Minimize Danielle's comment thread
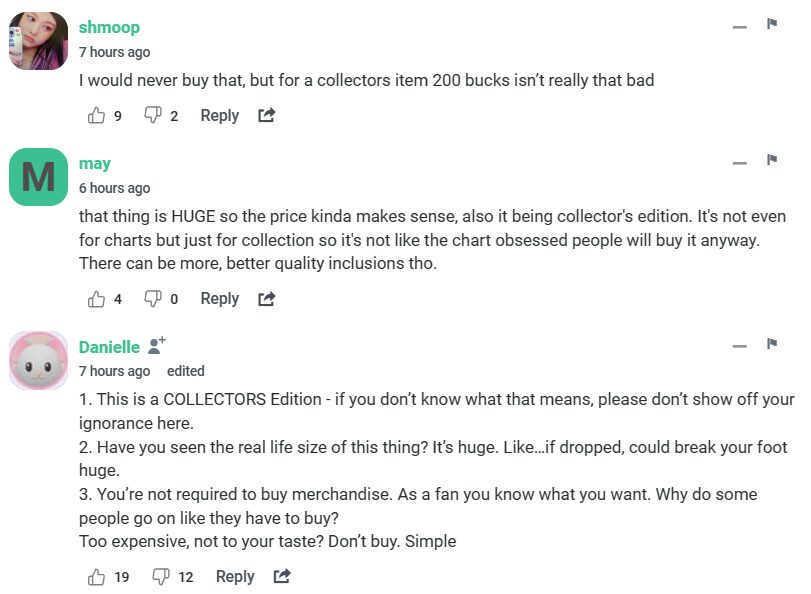The width and height of the screenshot is (811, 594). tap(740, 347)
